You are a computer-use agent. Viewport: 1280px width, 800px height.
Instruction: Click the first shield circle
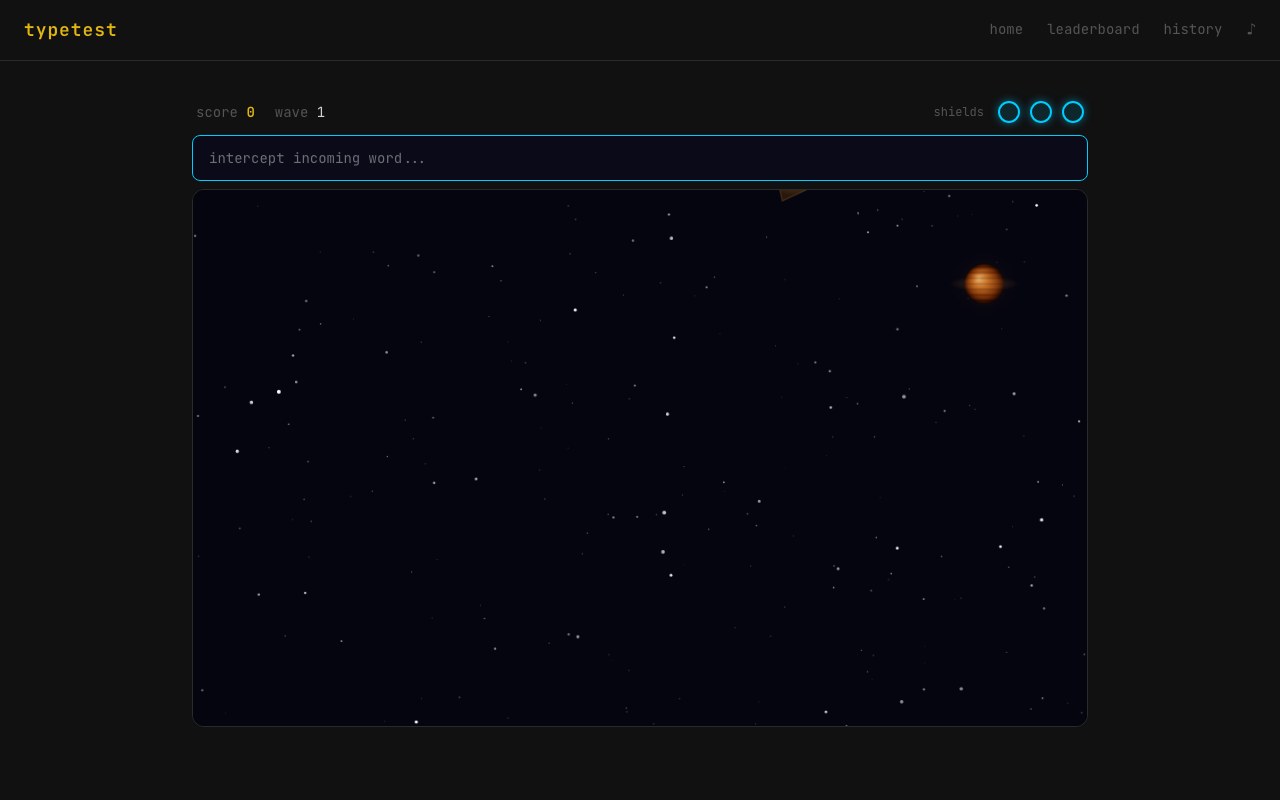pyautogui.click(x=1009, y=112)
